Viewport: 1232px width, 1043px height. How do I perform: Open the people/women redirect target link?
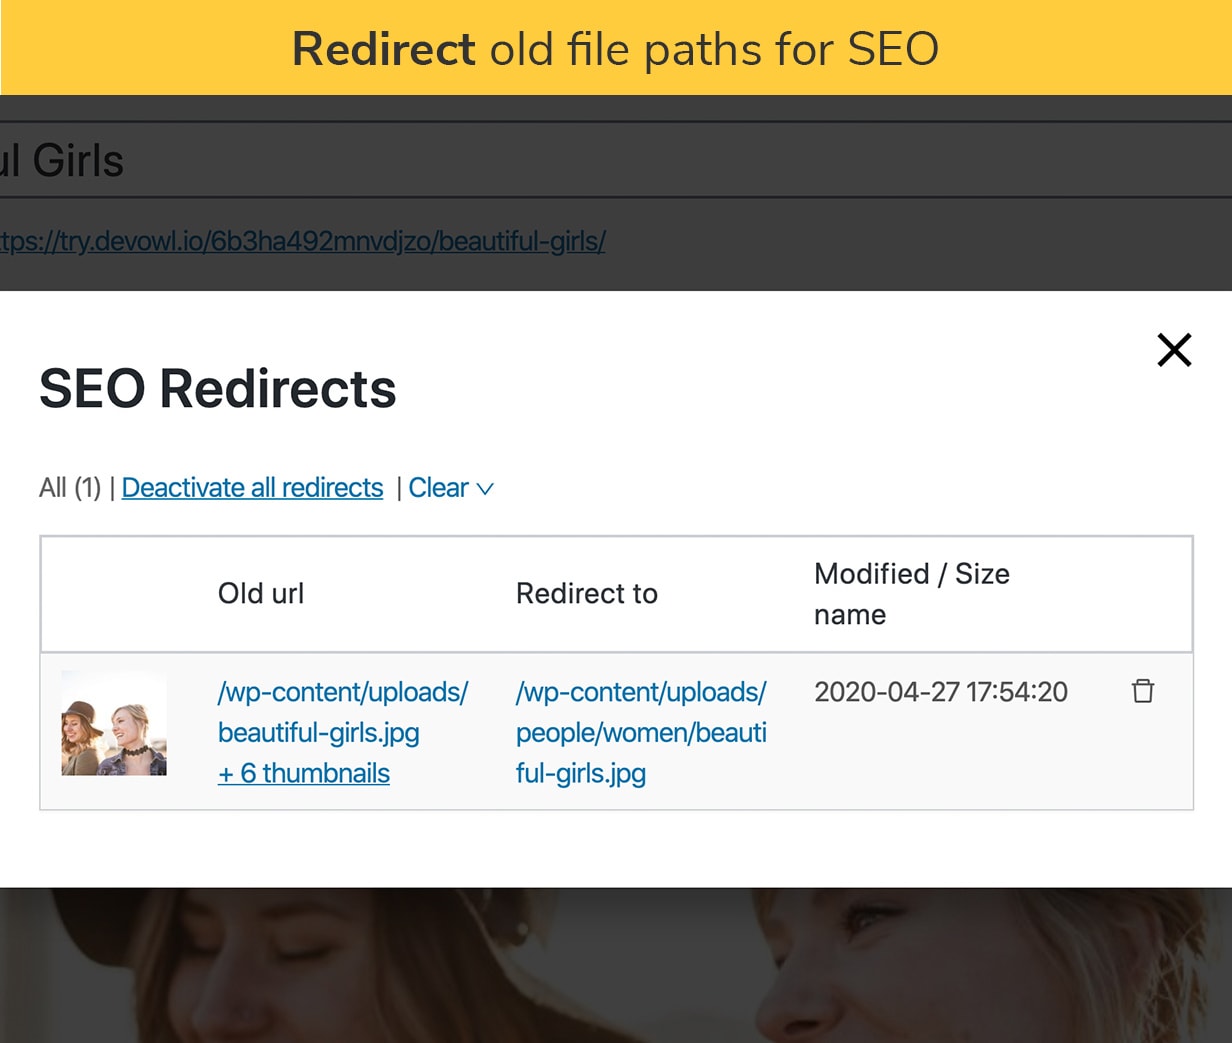(641, 732)
